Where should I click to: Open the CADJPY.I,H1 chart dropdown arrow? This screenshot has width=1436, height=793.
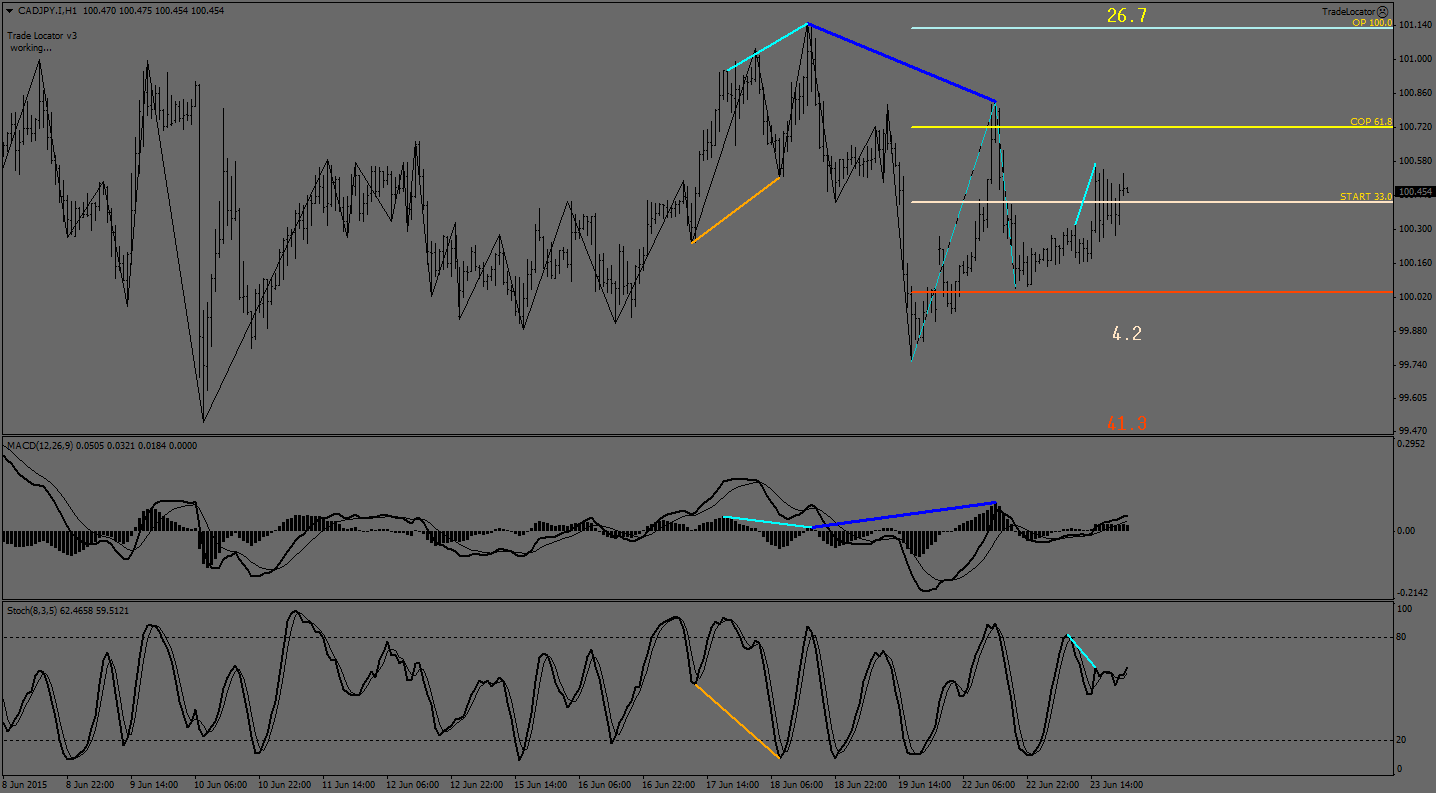(9, 10)
